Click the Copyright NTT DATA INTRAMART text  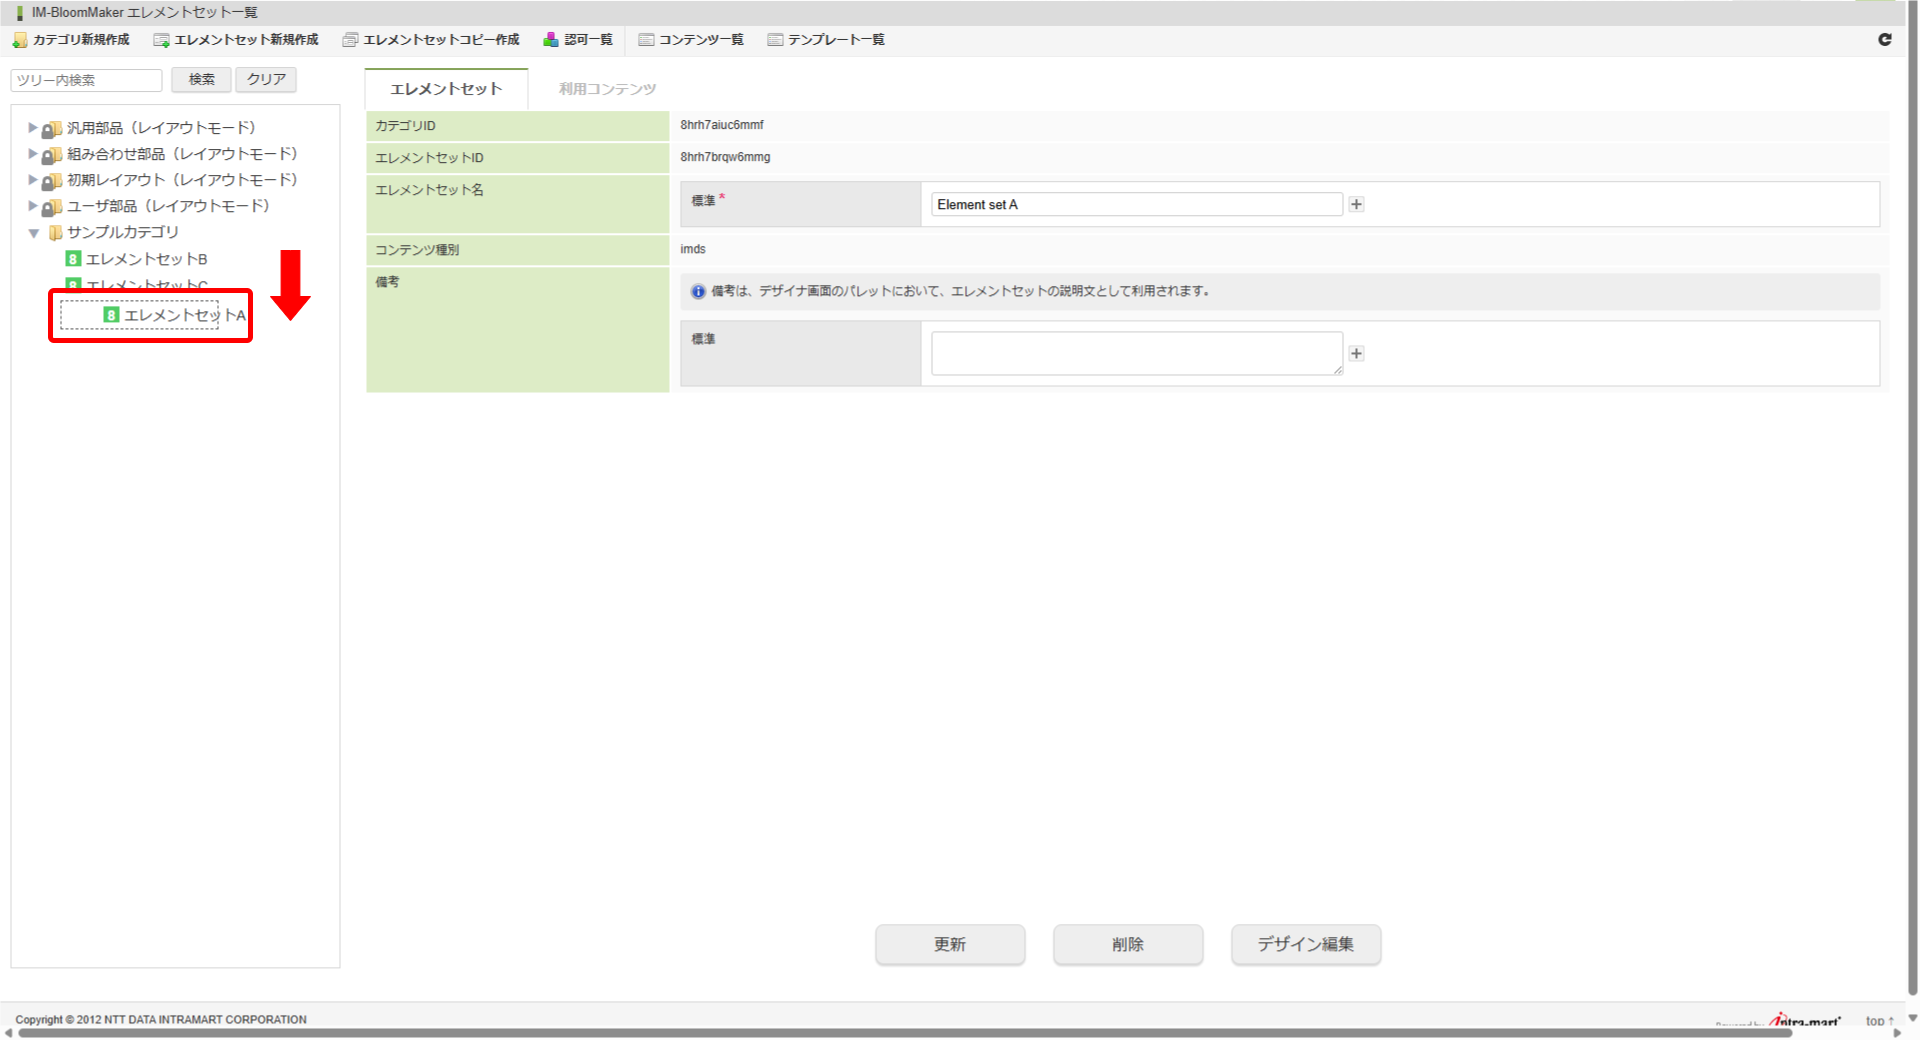coord(161,1020)
